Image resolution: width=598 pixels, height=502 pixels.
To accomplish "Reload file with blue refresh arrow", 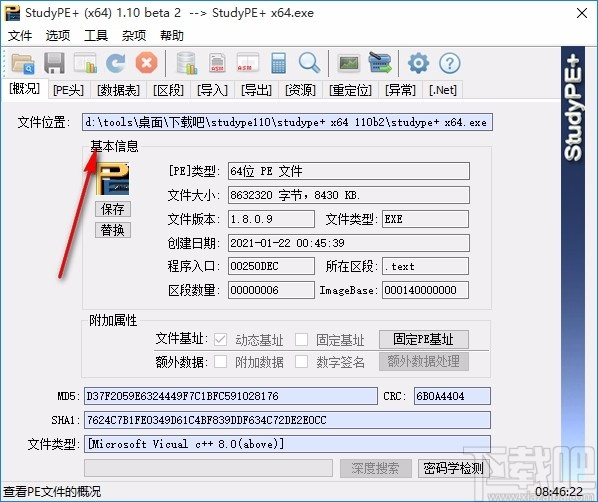I will coord(116,63).
